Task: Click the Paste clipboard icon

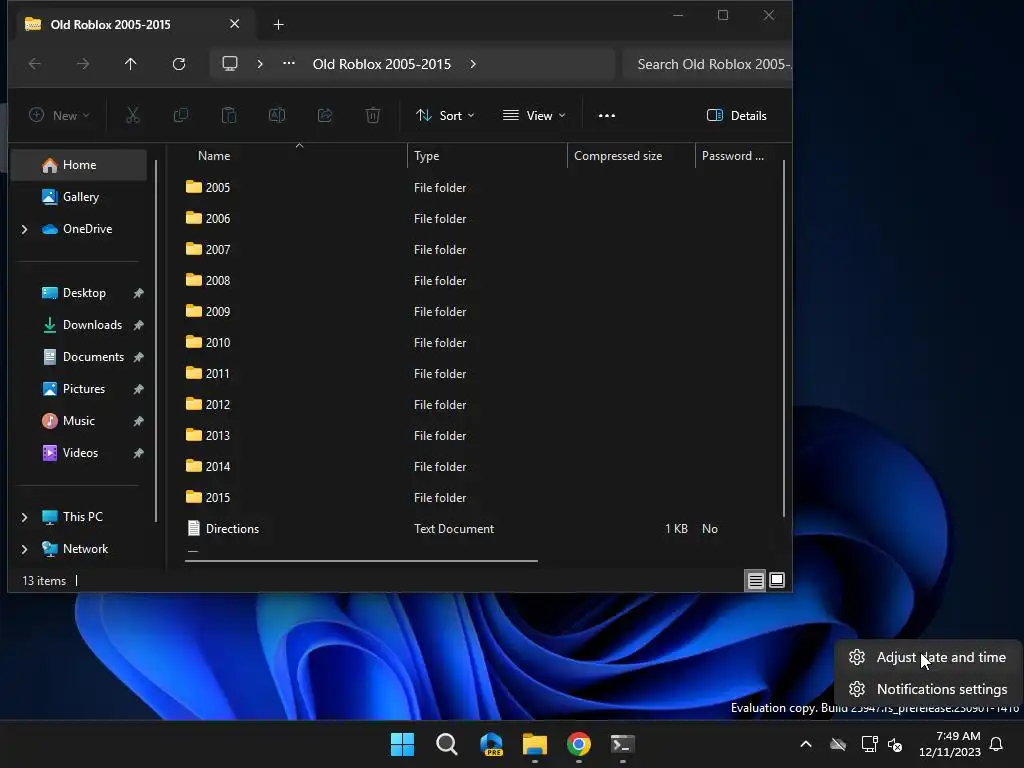Action: (x=229, y=116)
